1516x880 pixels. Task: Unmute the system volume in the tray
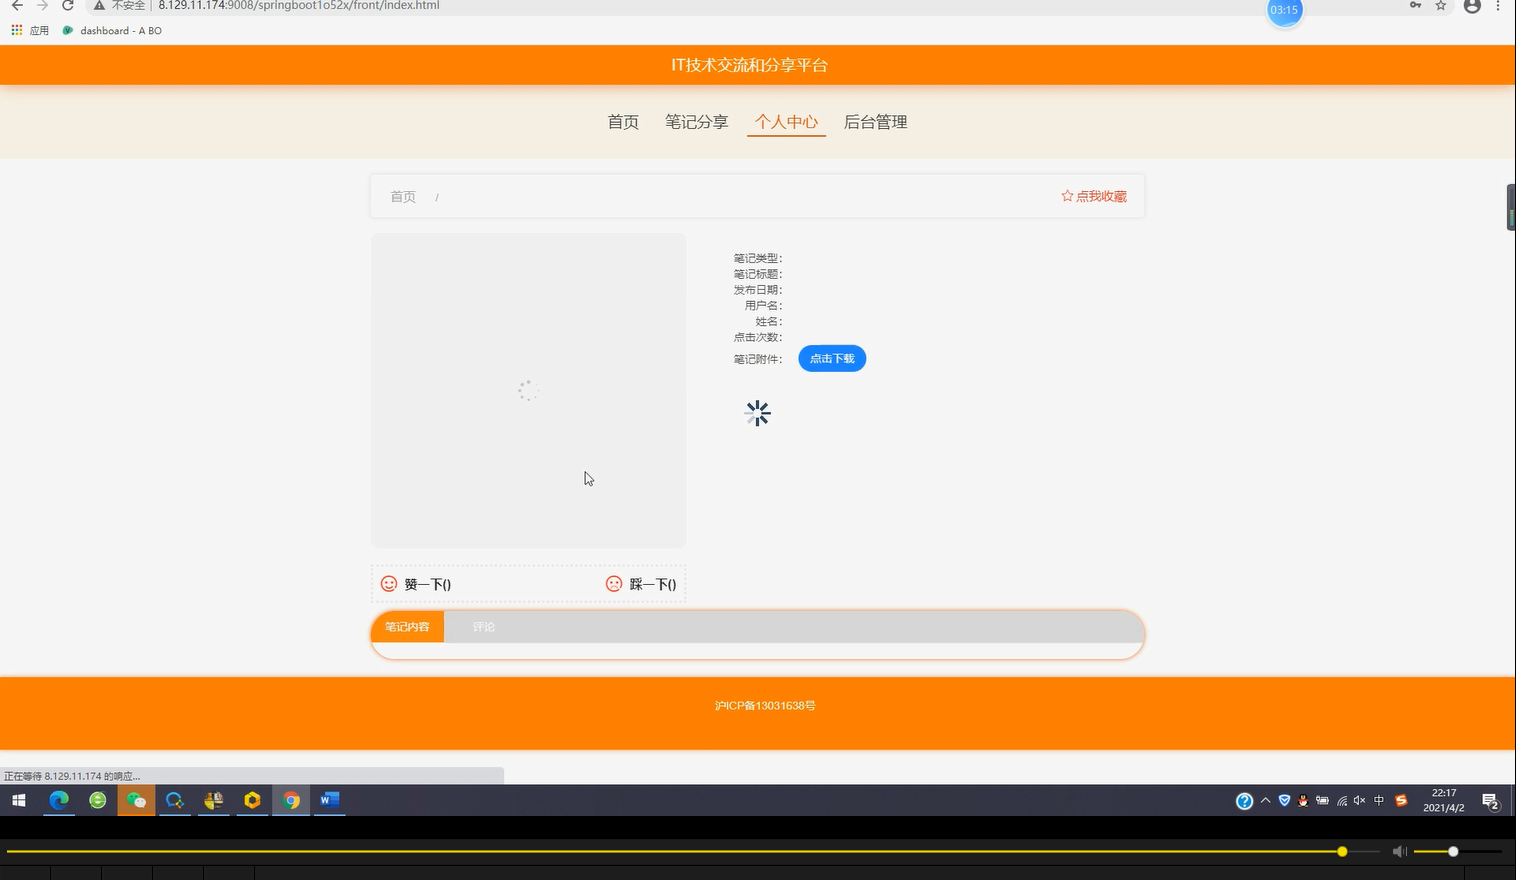coord(1358,800)
